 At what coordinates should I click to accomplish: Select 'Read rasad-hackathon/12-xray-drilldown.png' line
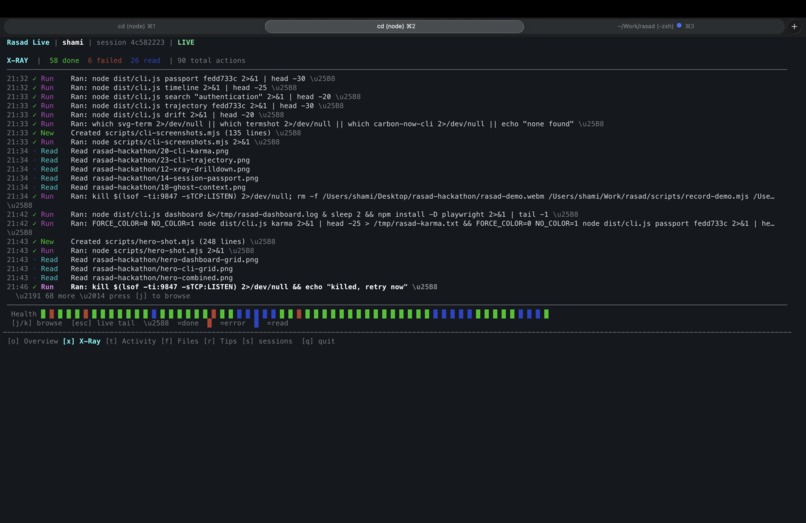click(x=129, y=169)
